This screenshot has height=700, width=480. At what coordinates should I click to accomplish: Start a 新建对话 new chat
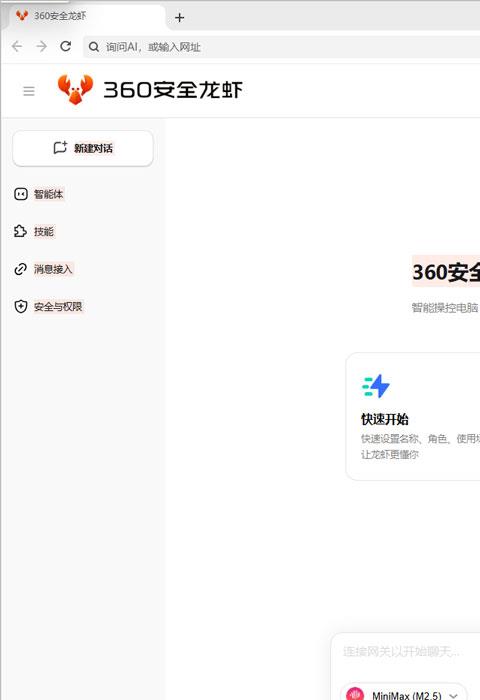[x=83, y=148]
